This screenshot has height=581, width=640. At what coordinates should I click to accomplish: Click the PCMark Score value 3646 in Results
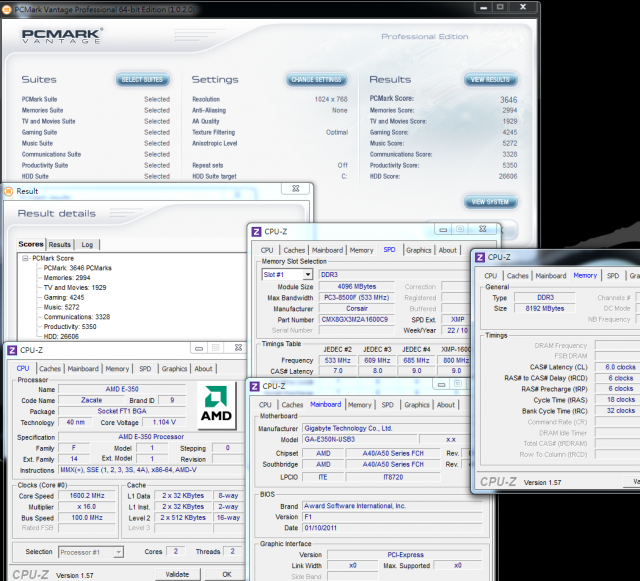[509, 100]
